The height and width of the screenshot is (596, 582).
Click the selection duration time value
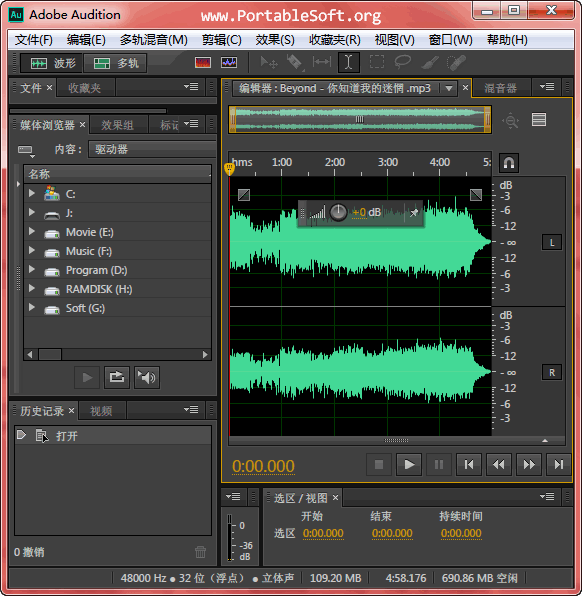pyautogui.click(x=461, y=533)
